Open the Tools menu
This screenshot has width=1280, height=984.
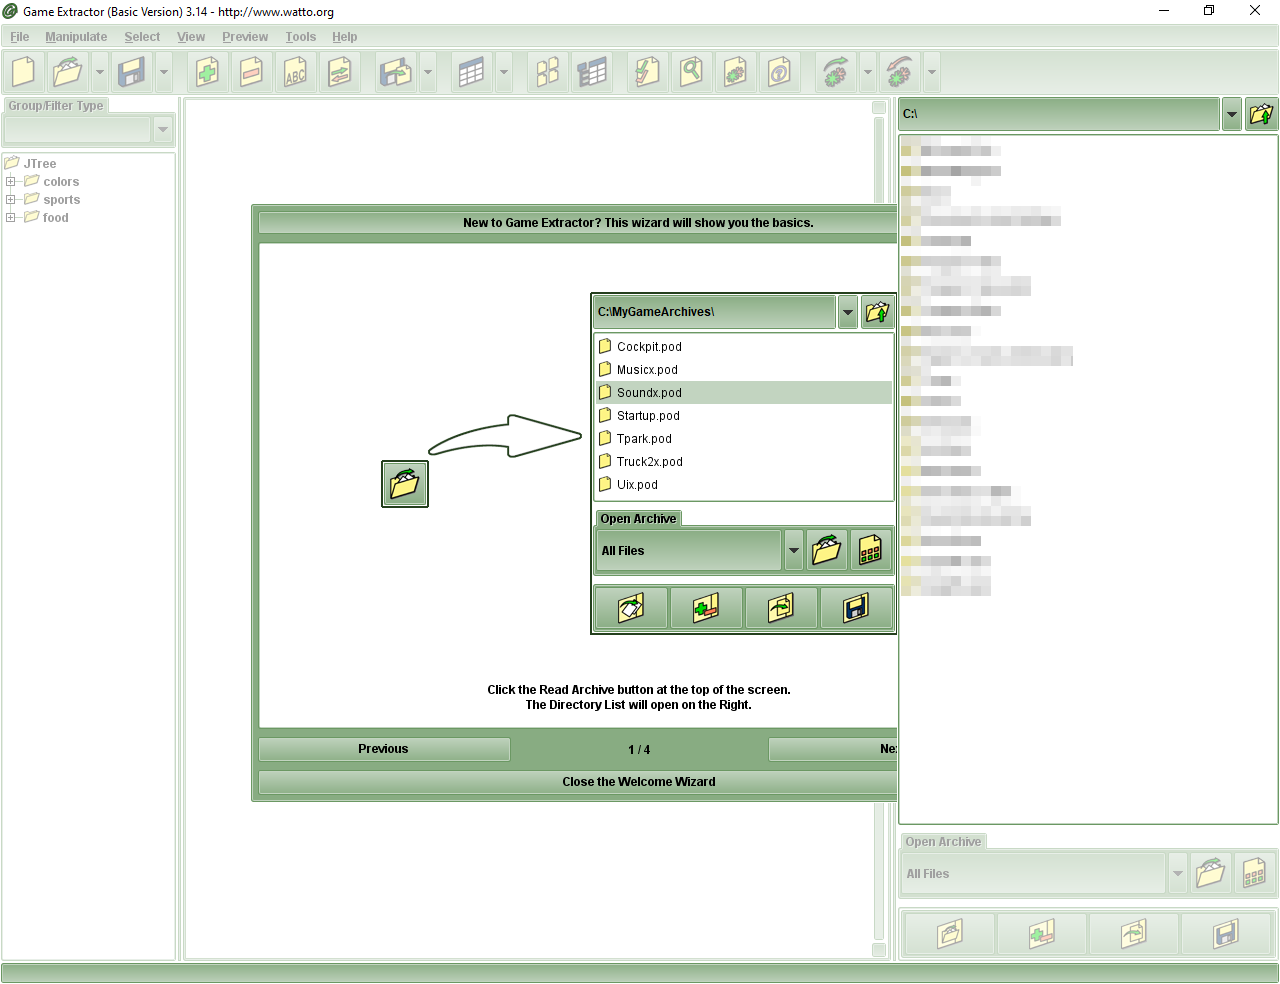[x=301, y=37]
